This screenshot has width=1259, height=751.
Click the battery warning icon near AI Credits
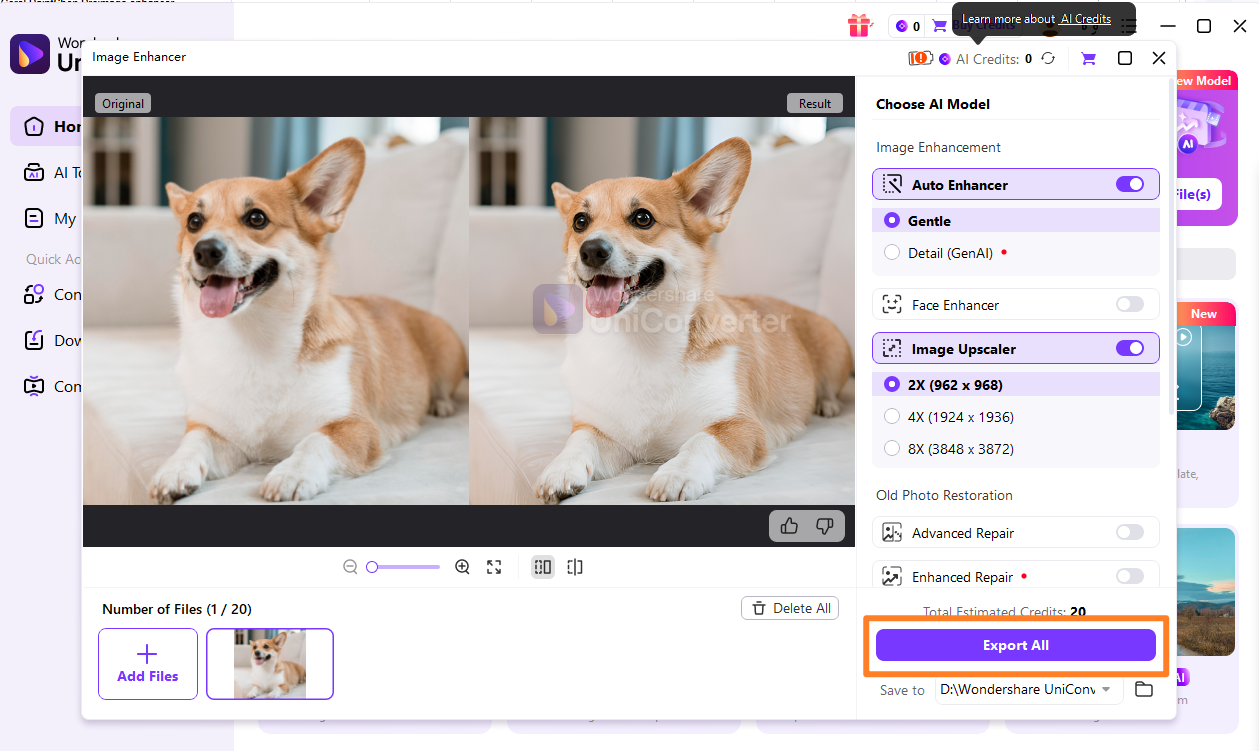coord(920,59)
